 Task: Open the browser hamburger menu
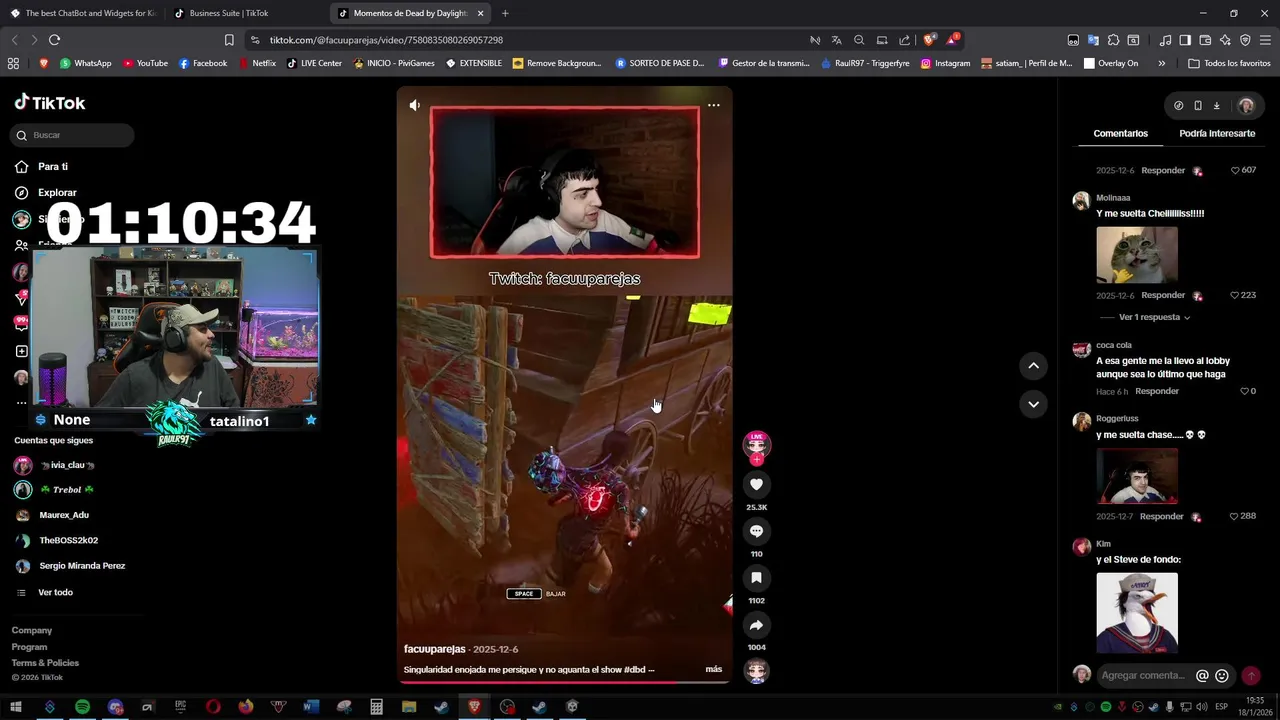click(x=1265, y=40)
